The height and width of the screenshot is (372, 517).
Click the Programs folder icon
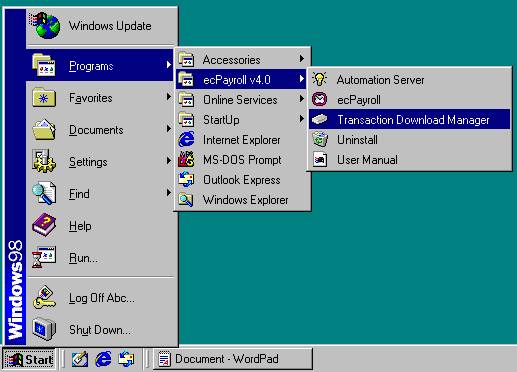pos(44,65)
